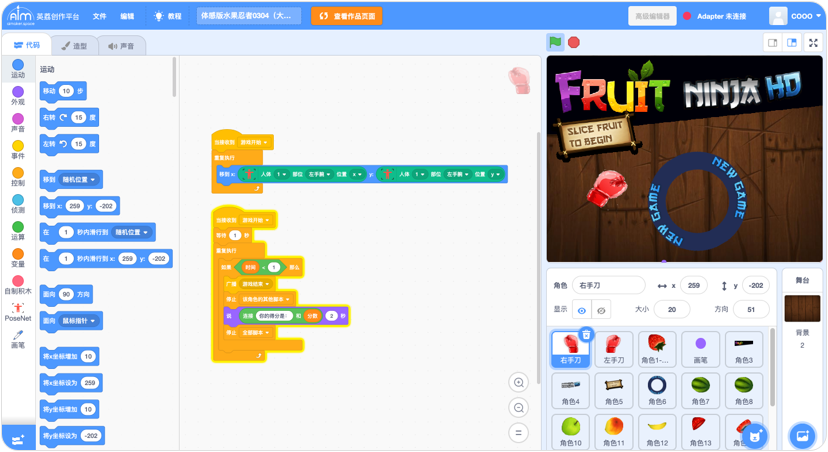This screenshot has height=452, width=828.
Task: Open the 移到 随机位置 dropdown in palette
Action: [x=78, y=180]
